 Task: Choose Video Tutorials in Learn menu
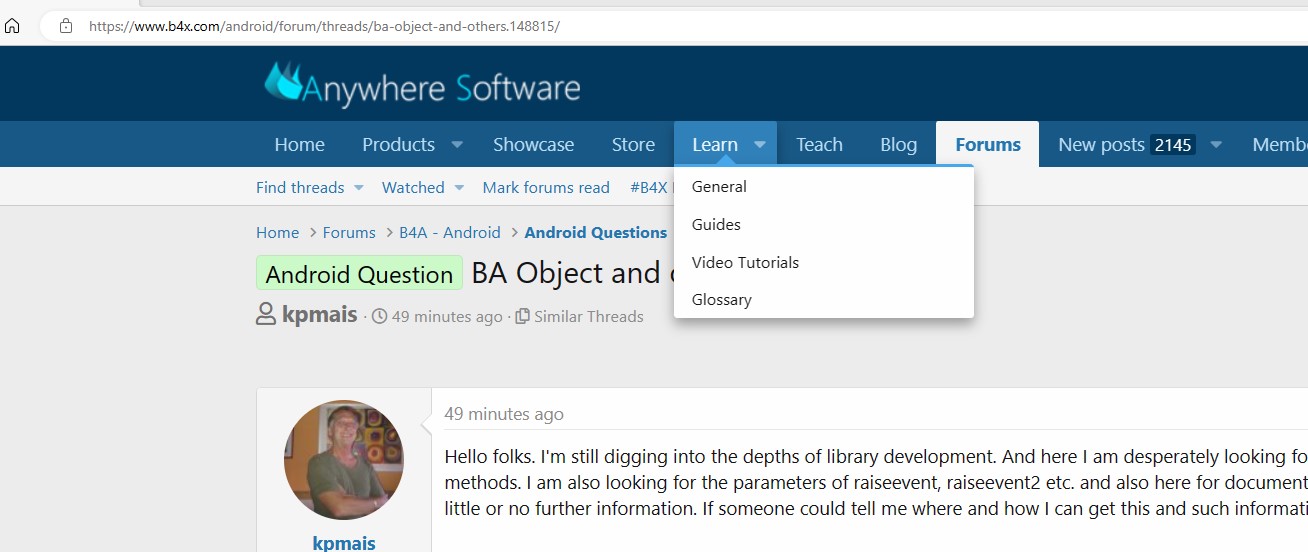[745, 262]
